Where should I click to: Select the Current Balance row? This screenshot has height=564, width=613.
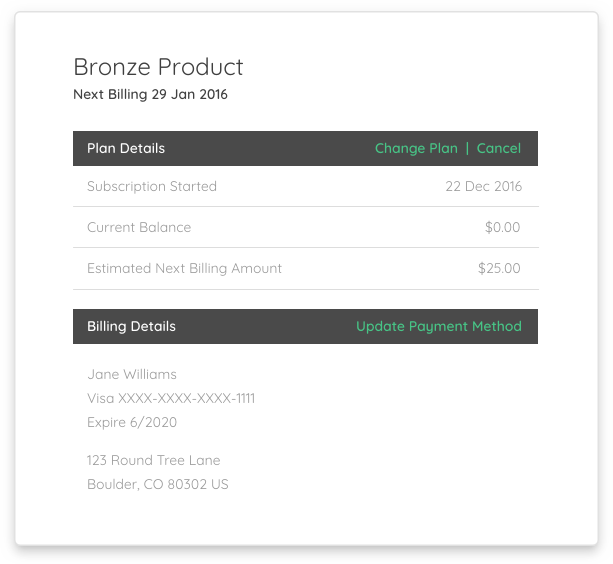[305, 228]
